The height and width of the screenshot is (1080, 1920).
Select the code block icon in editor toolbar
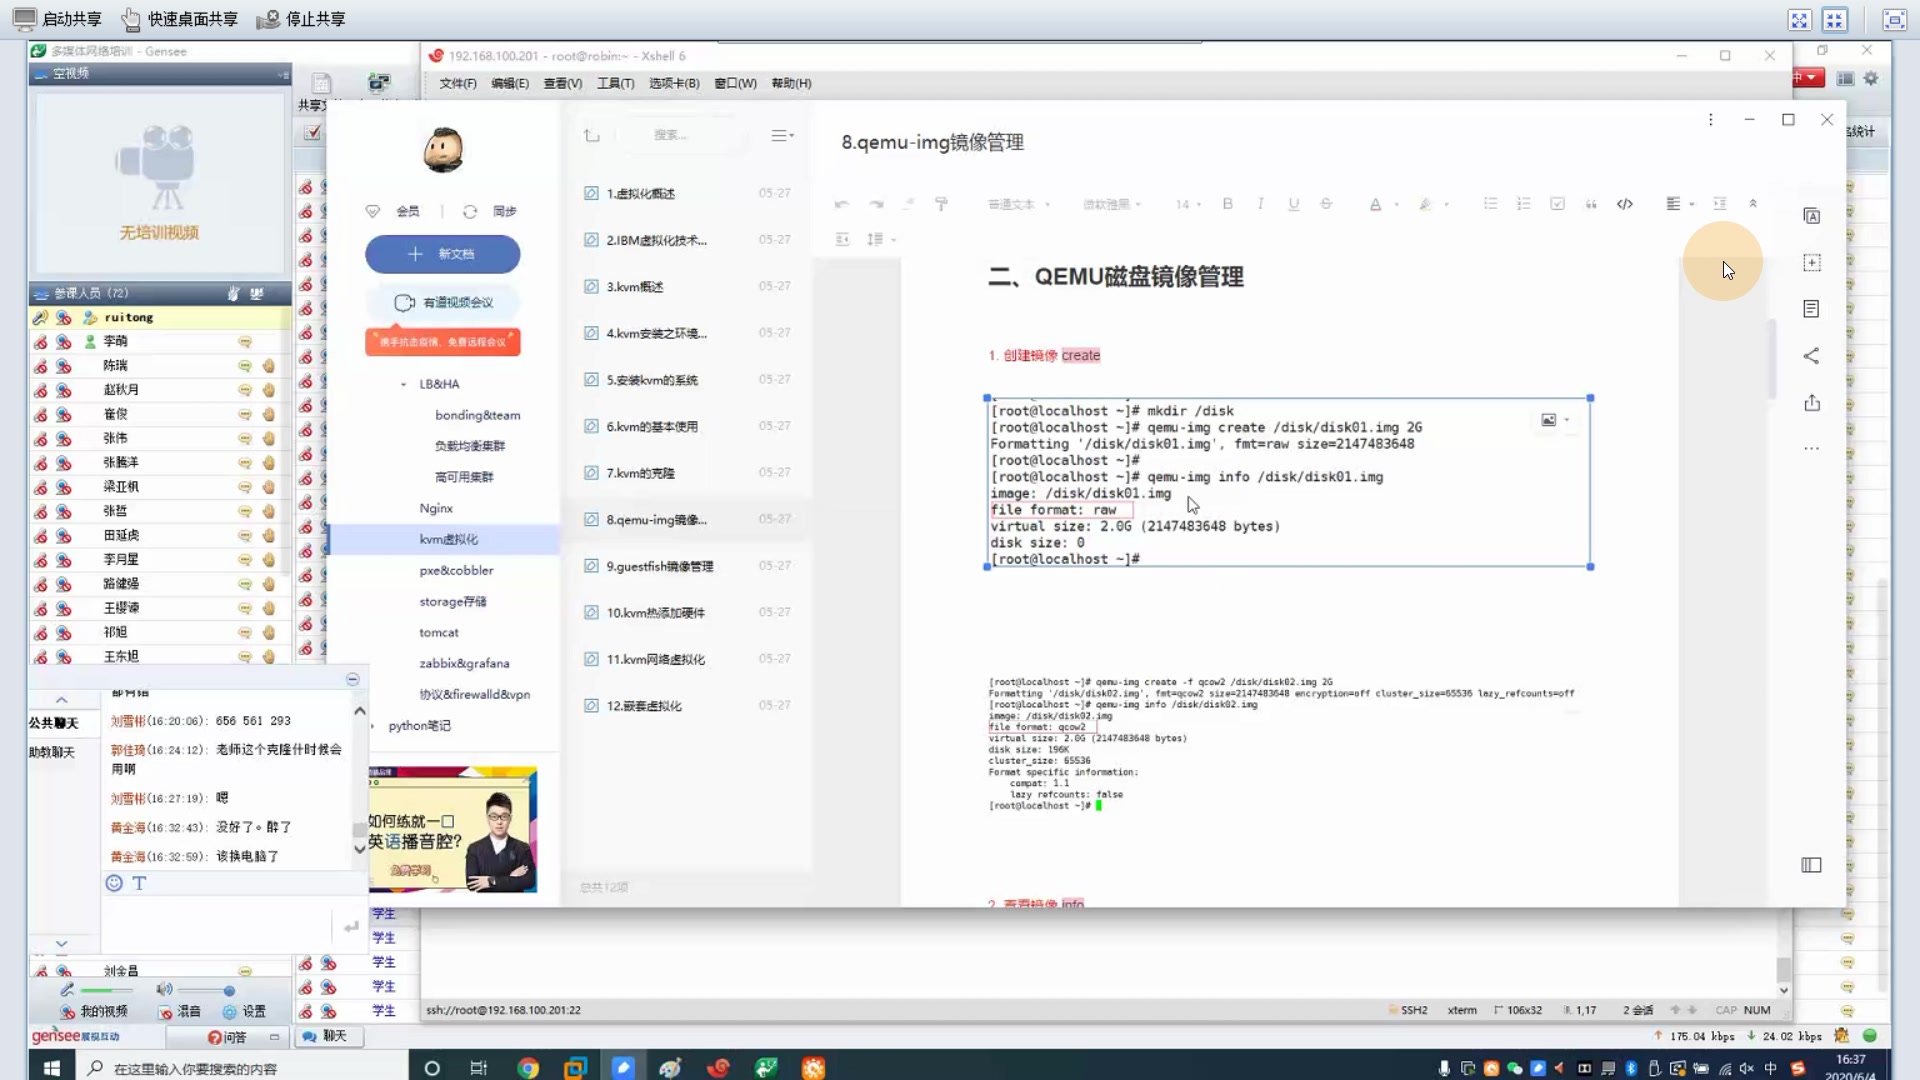coord(1625,204)
